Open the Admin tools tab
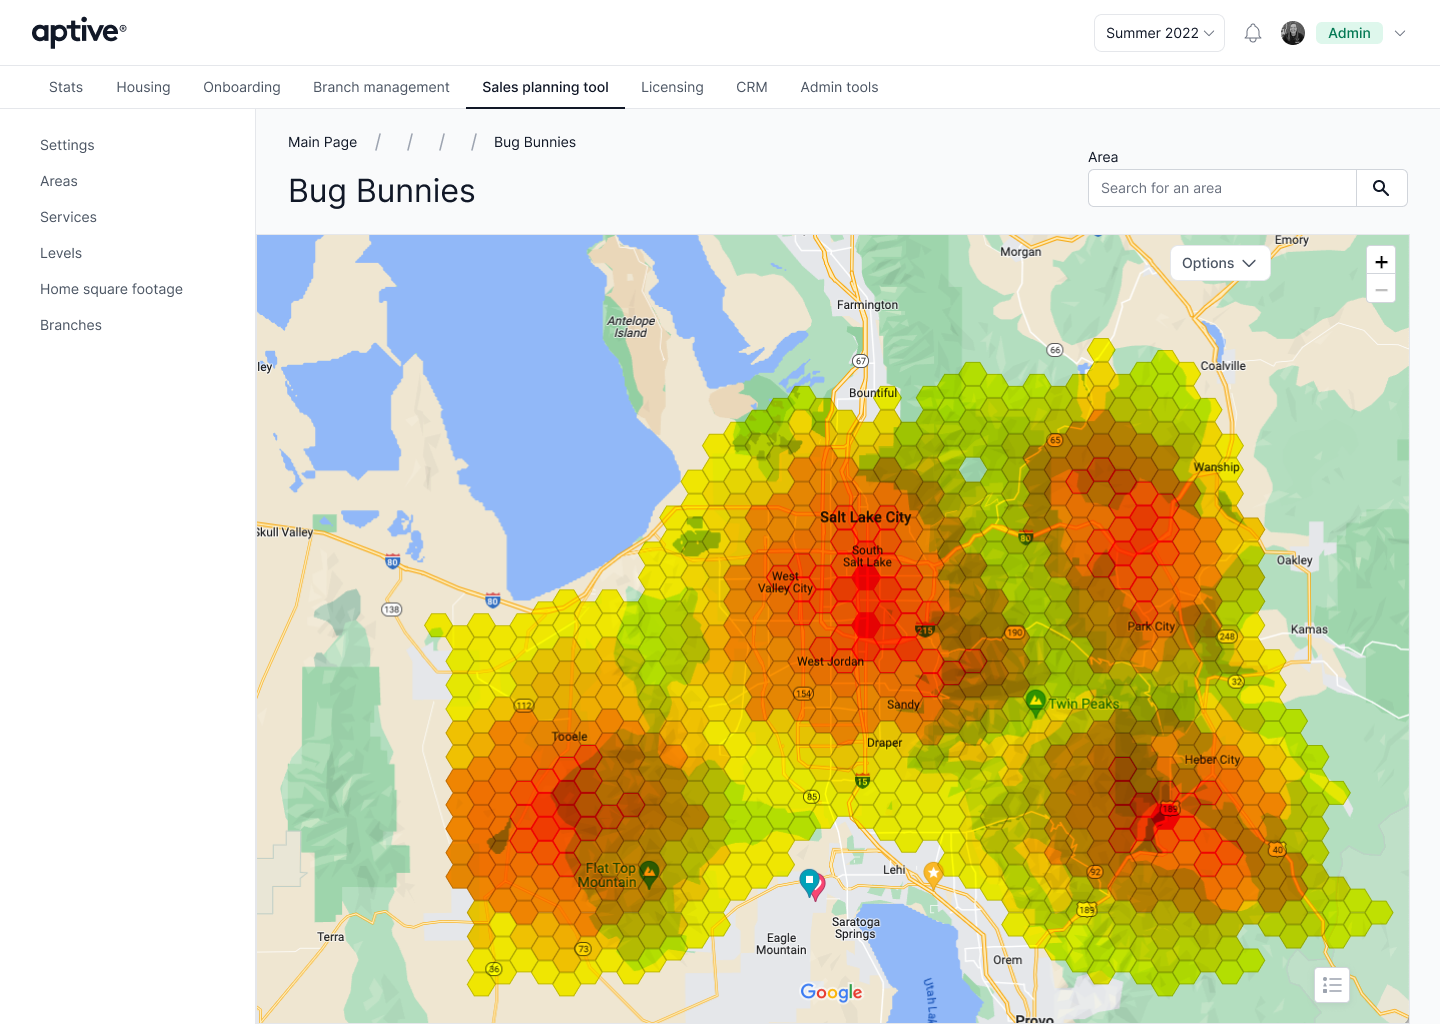Image resolution: width=1440 pixels, height=1024 pixels. (839, 87)
